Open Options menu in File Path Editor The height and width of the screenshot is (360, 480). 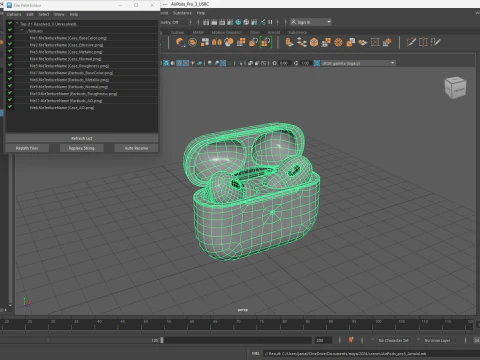click(x=14, y=14)
